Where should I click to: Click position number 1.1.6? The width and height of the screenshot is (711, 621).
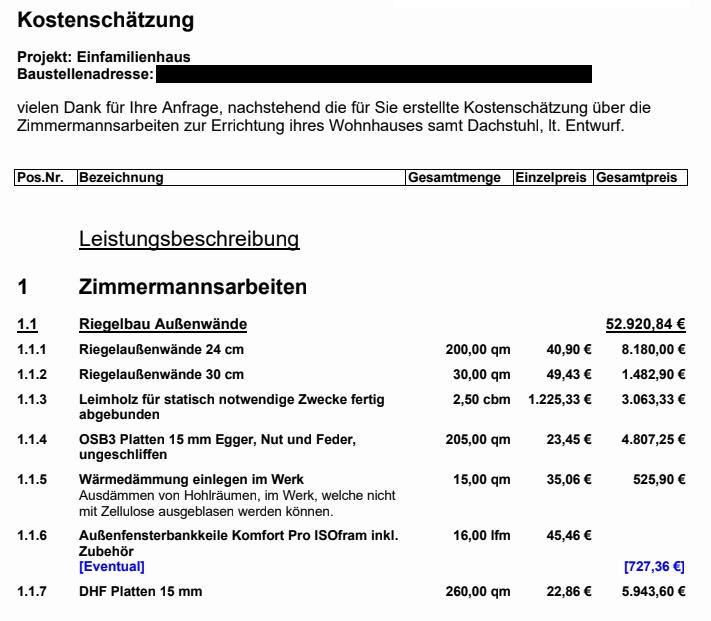(x=32, y=535)
